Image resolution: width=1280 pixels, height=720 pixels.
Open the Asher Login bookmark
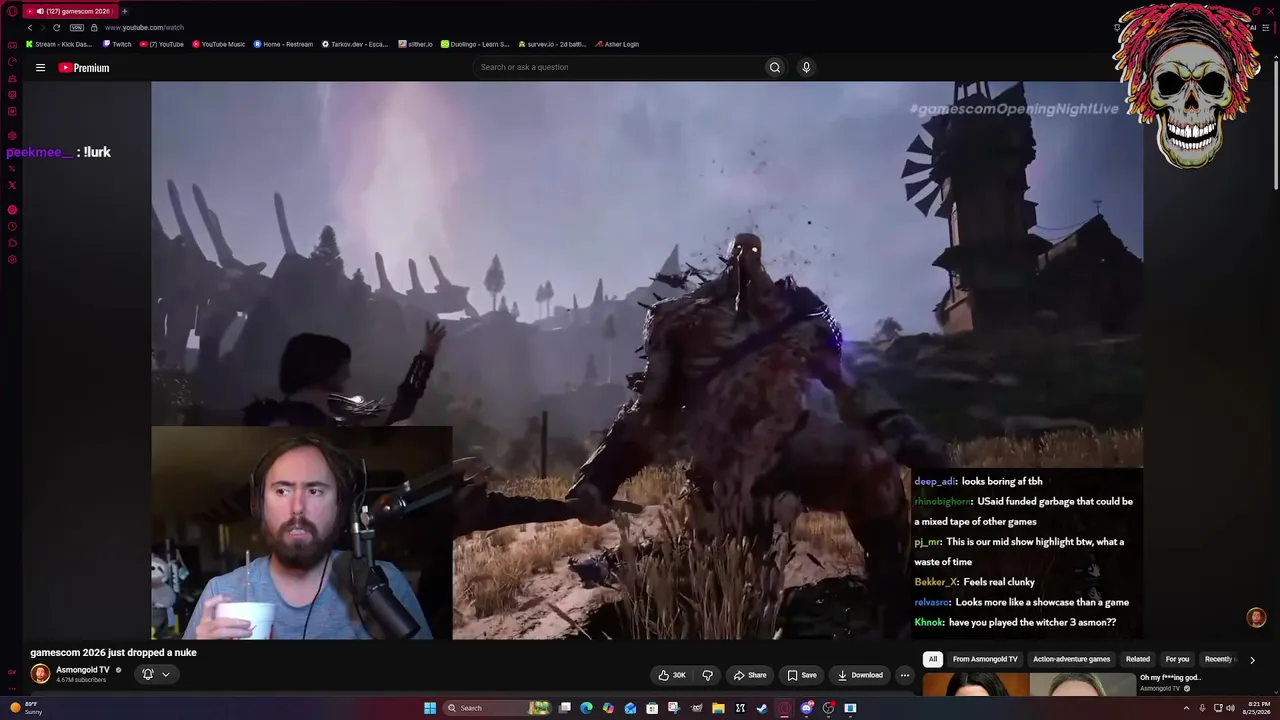click(617, 44)
